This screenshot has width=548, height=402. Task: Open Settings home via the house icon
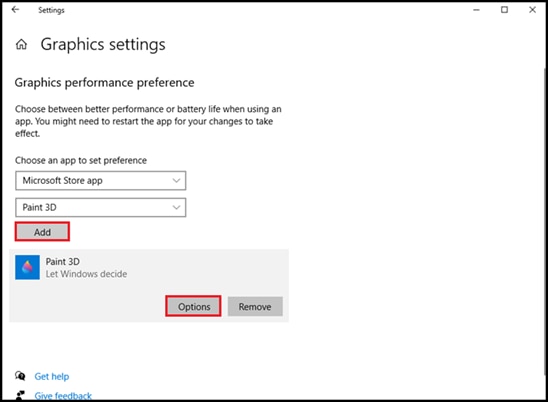(21, 44)
